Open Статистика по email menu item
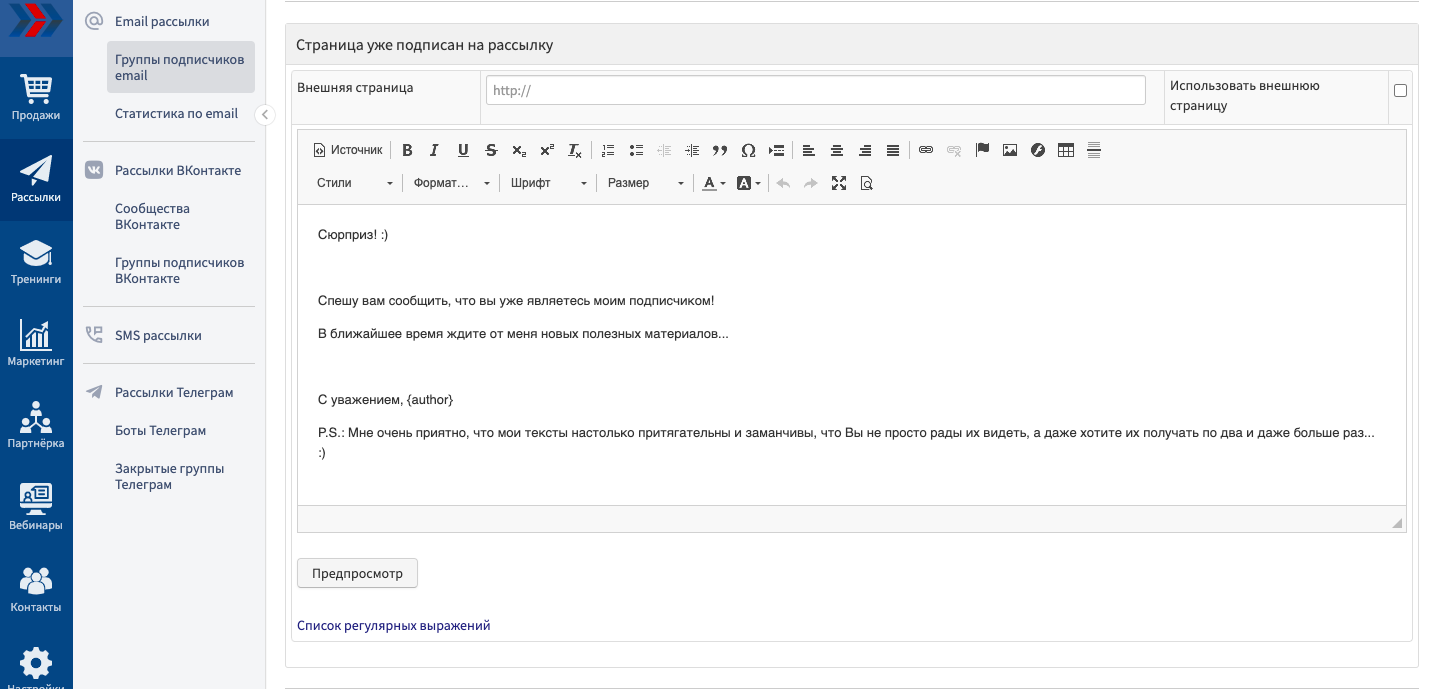 [176, 114]
